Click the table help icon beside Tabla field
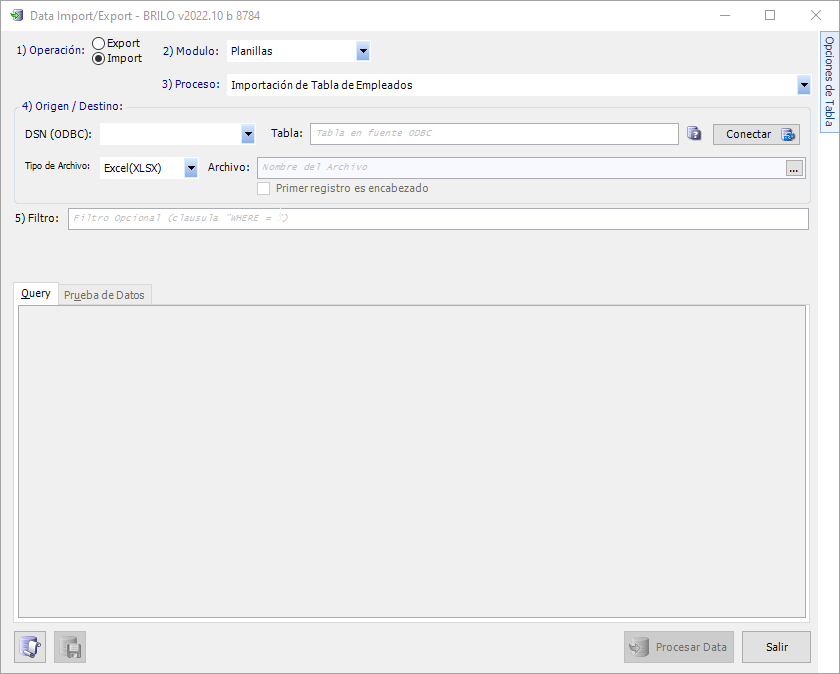The width and height of the screenshot is (840, 674). (694, 133)
